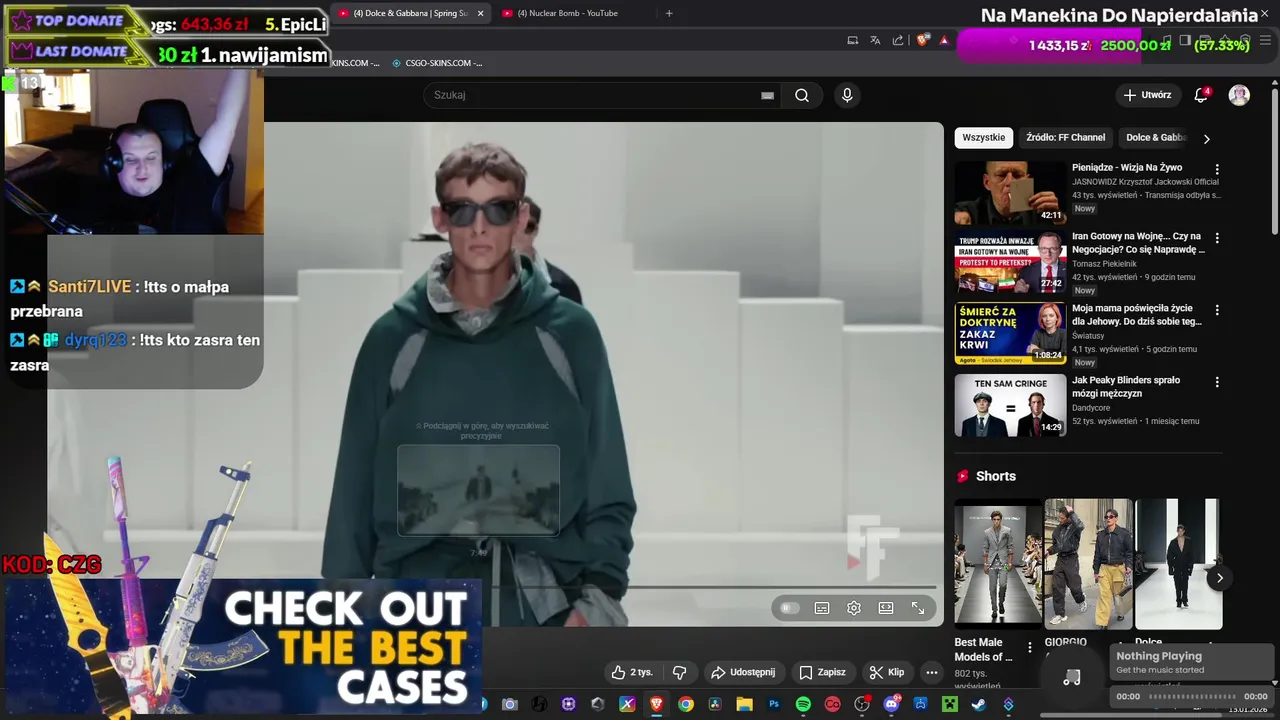Image resolution: width=1280 pixels, height=720 pixels.
Task: Click the YouTube search magnifier button
Action: click(802, 95)
